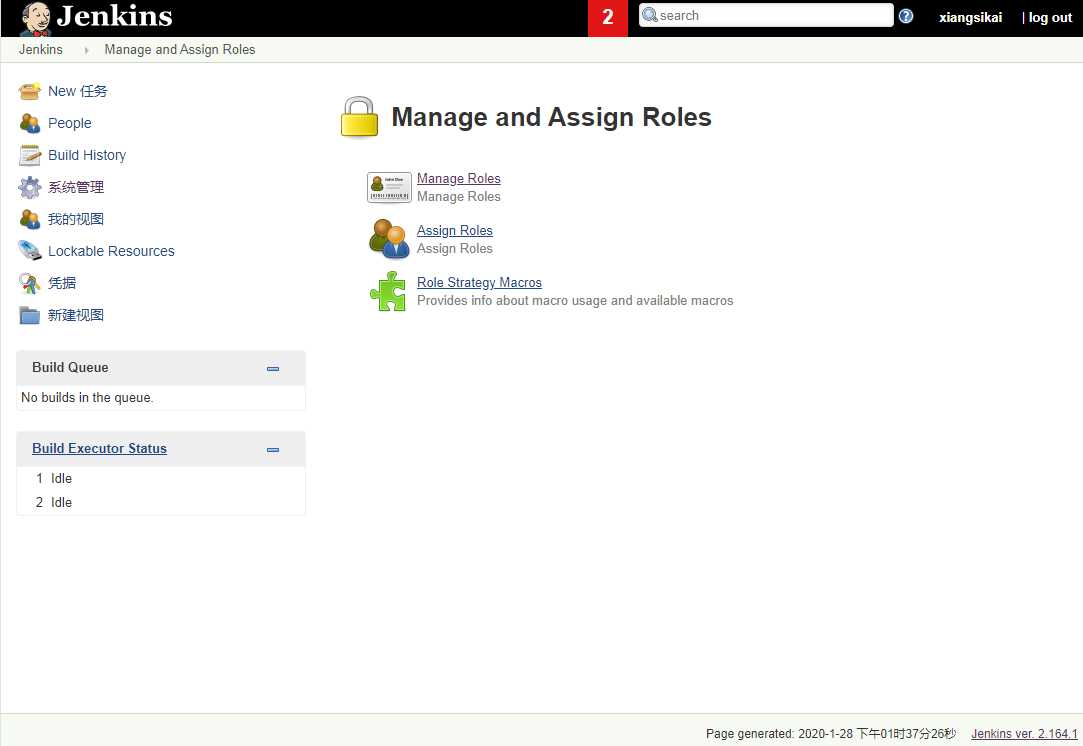Viewport: 1083px width, 746px height.
Task: Click the Page generated timestamp text
Action: [x=830, y=734]
